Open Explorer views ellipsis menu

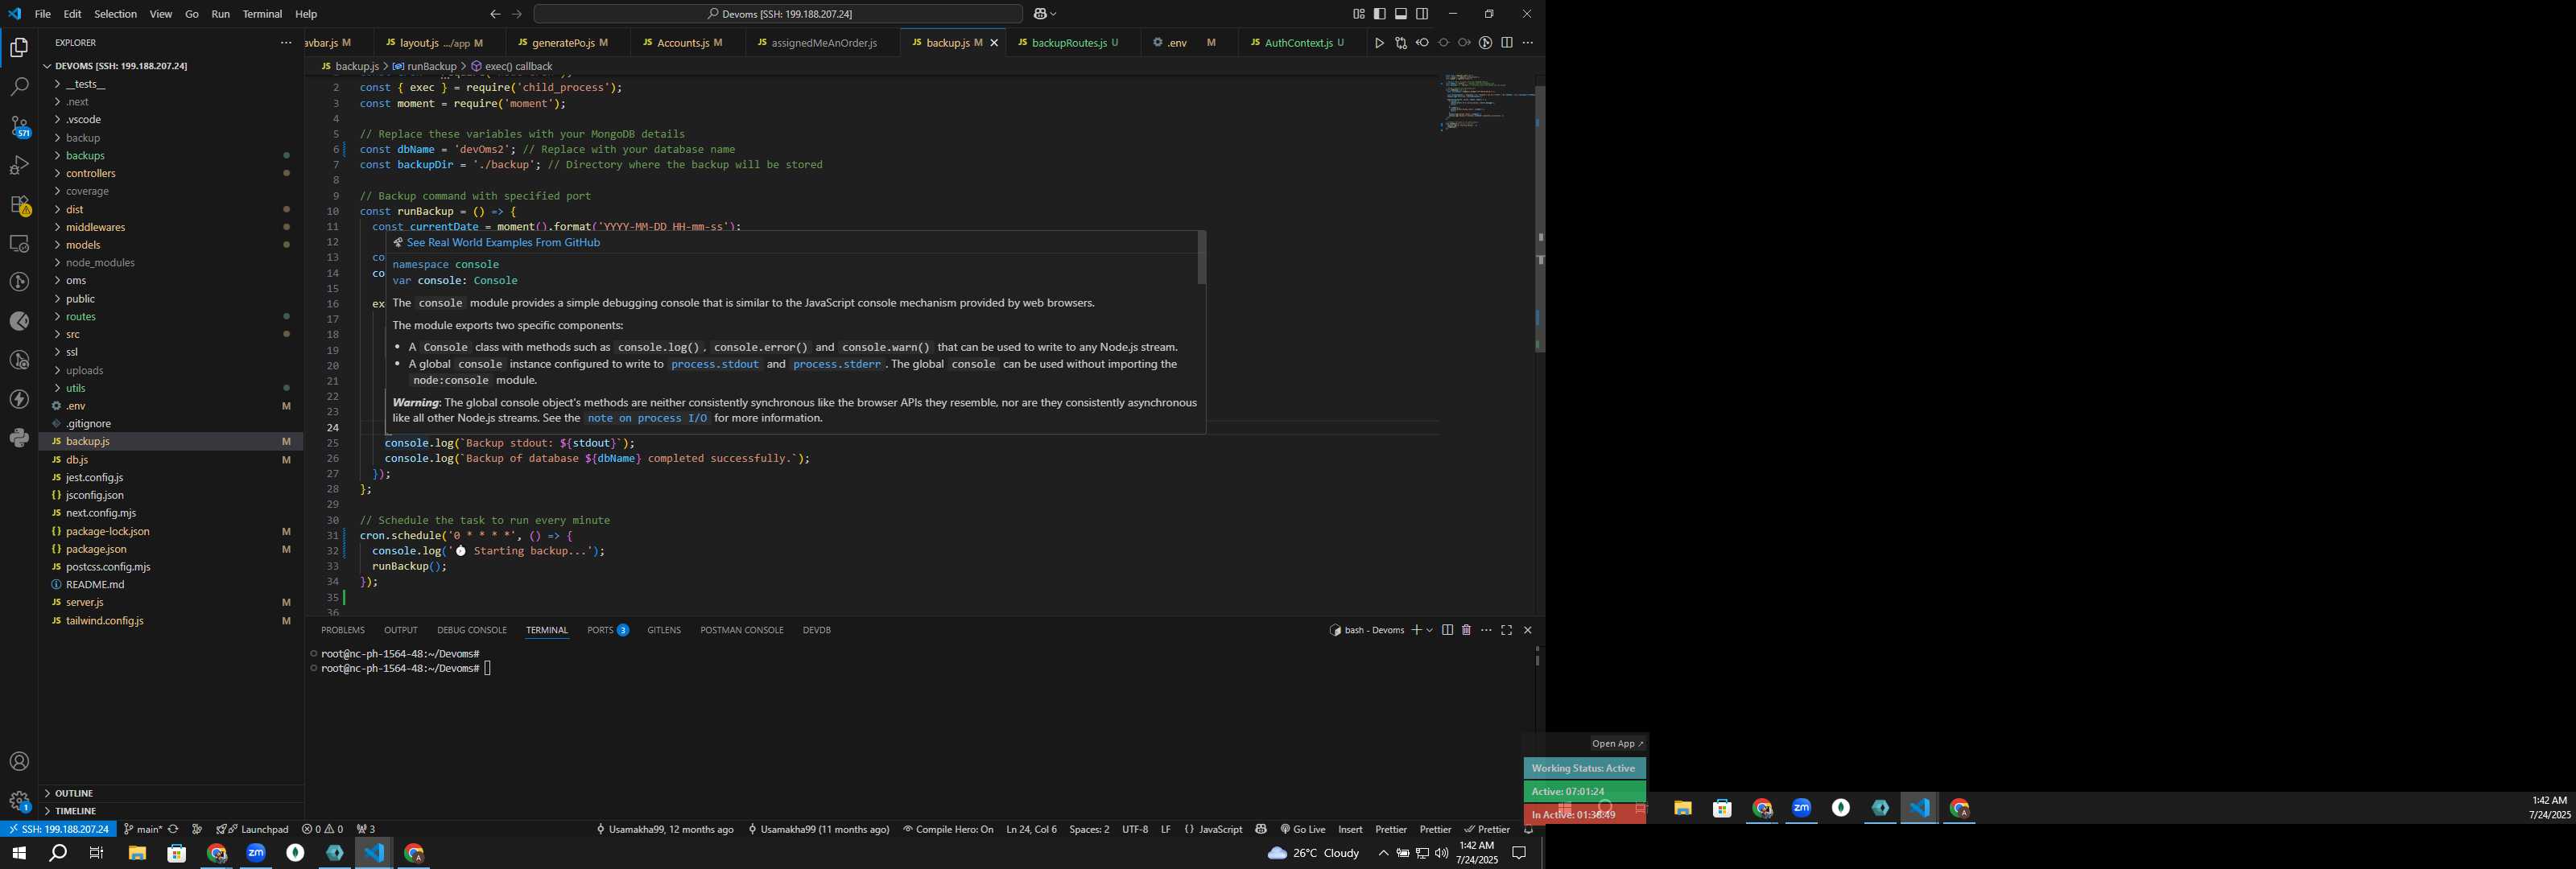(x=286, y=43)
